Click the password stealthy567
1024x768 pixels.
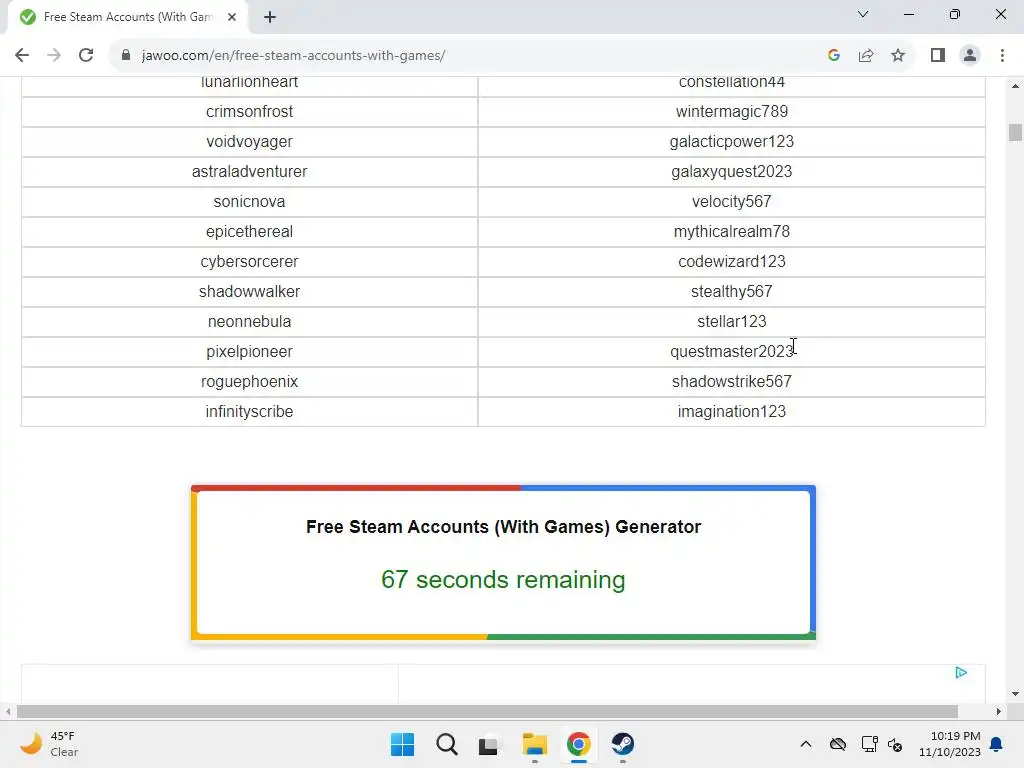[731, 292]
